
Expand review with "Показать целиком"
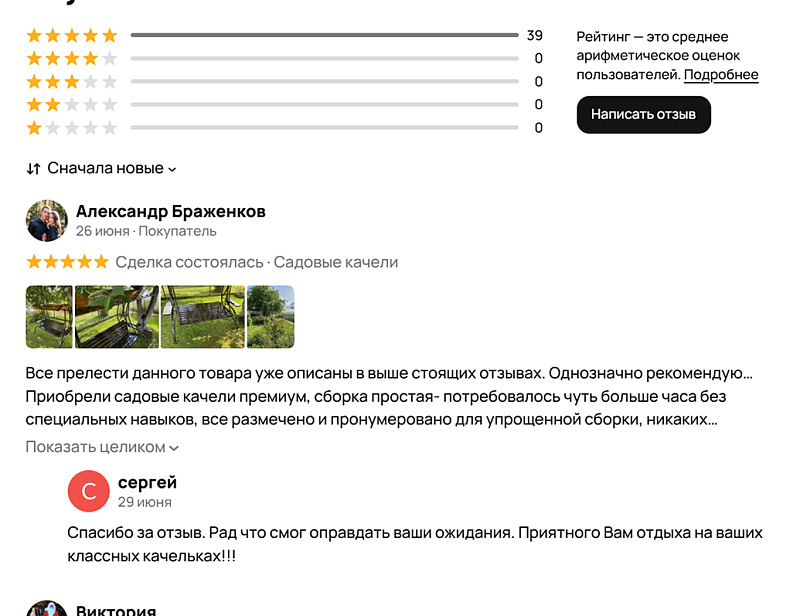click(102, 447)
